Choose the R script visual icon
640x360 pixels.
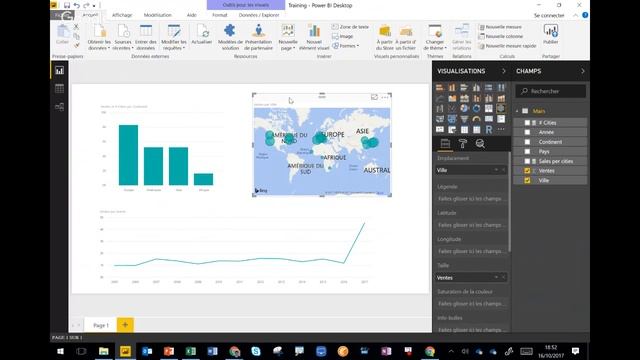click(489, 130)
